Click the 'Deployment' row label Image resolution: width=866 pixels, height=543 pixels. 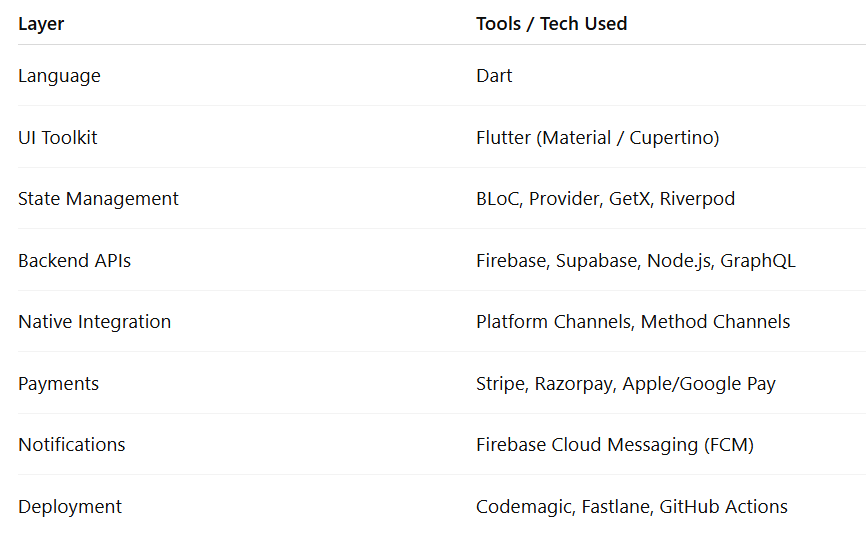point(69,506)
